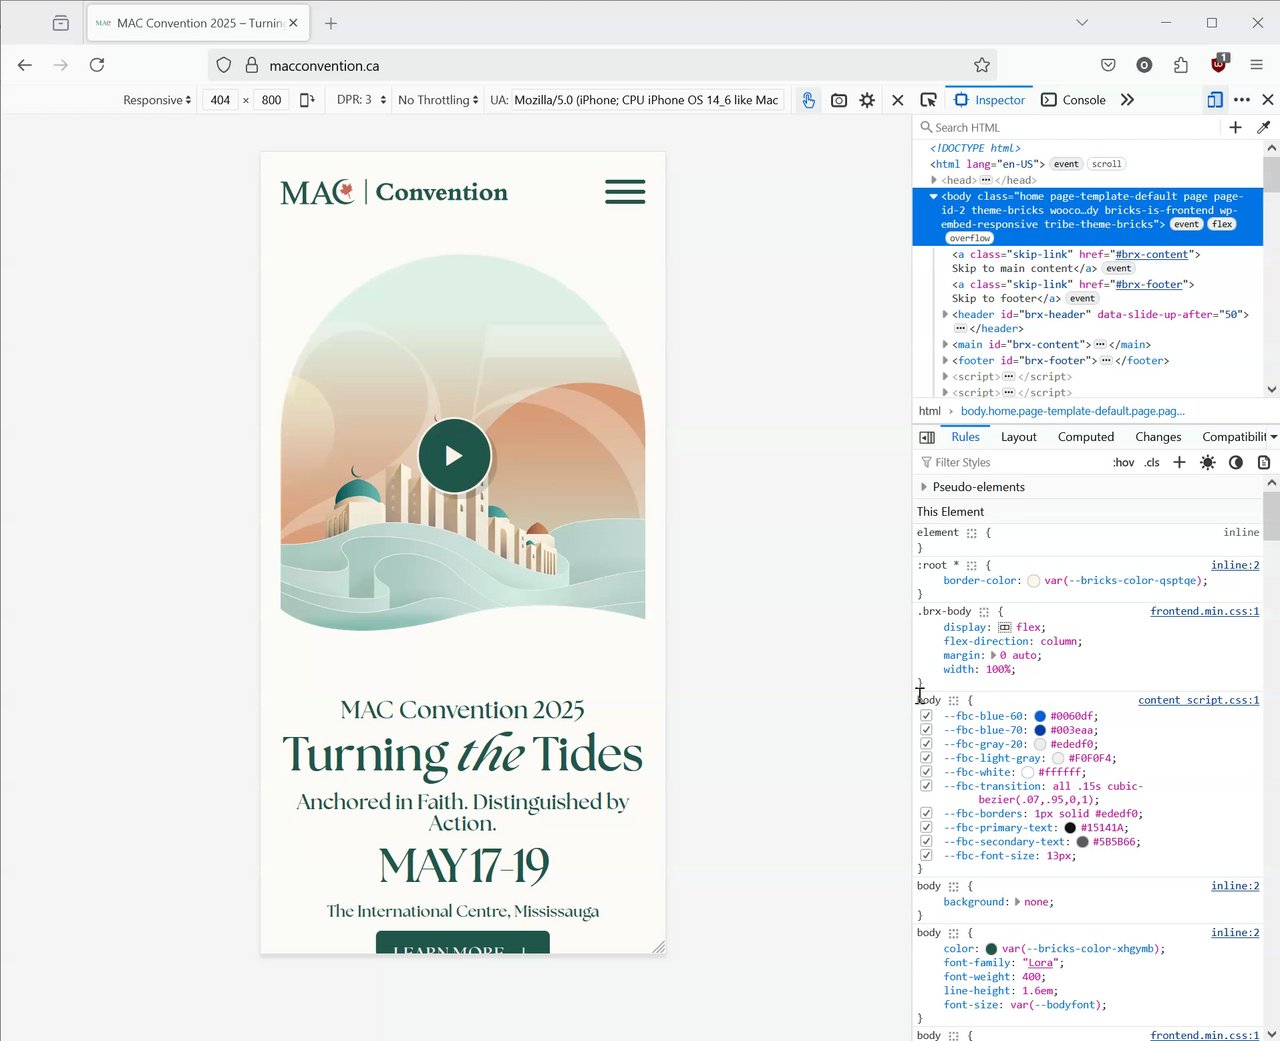Open the #0060df blue color swatch
The height and width of the screenshot is (1041, 1280).
1040,716
